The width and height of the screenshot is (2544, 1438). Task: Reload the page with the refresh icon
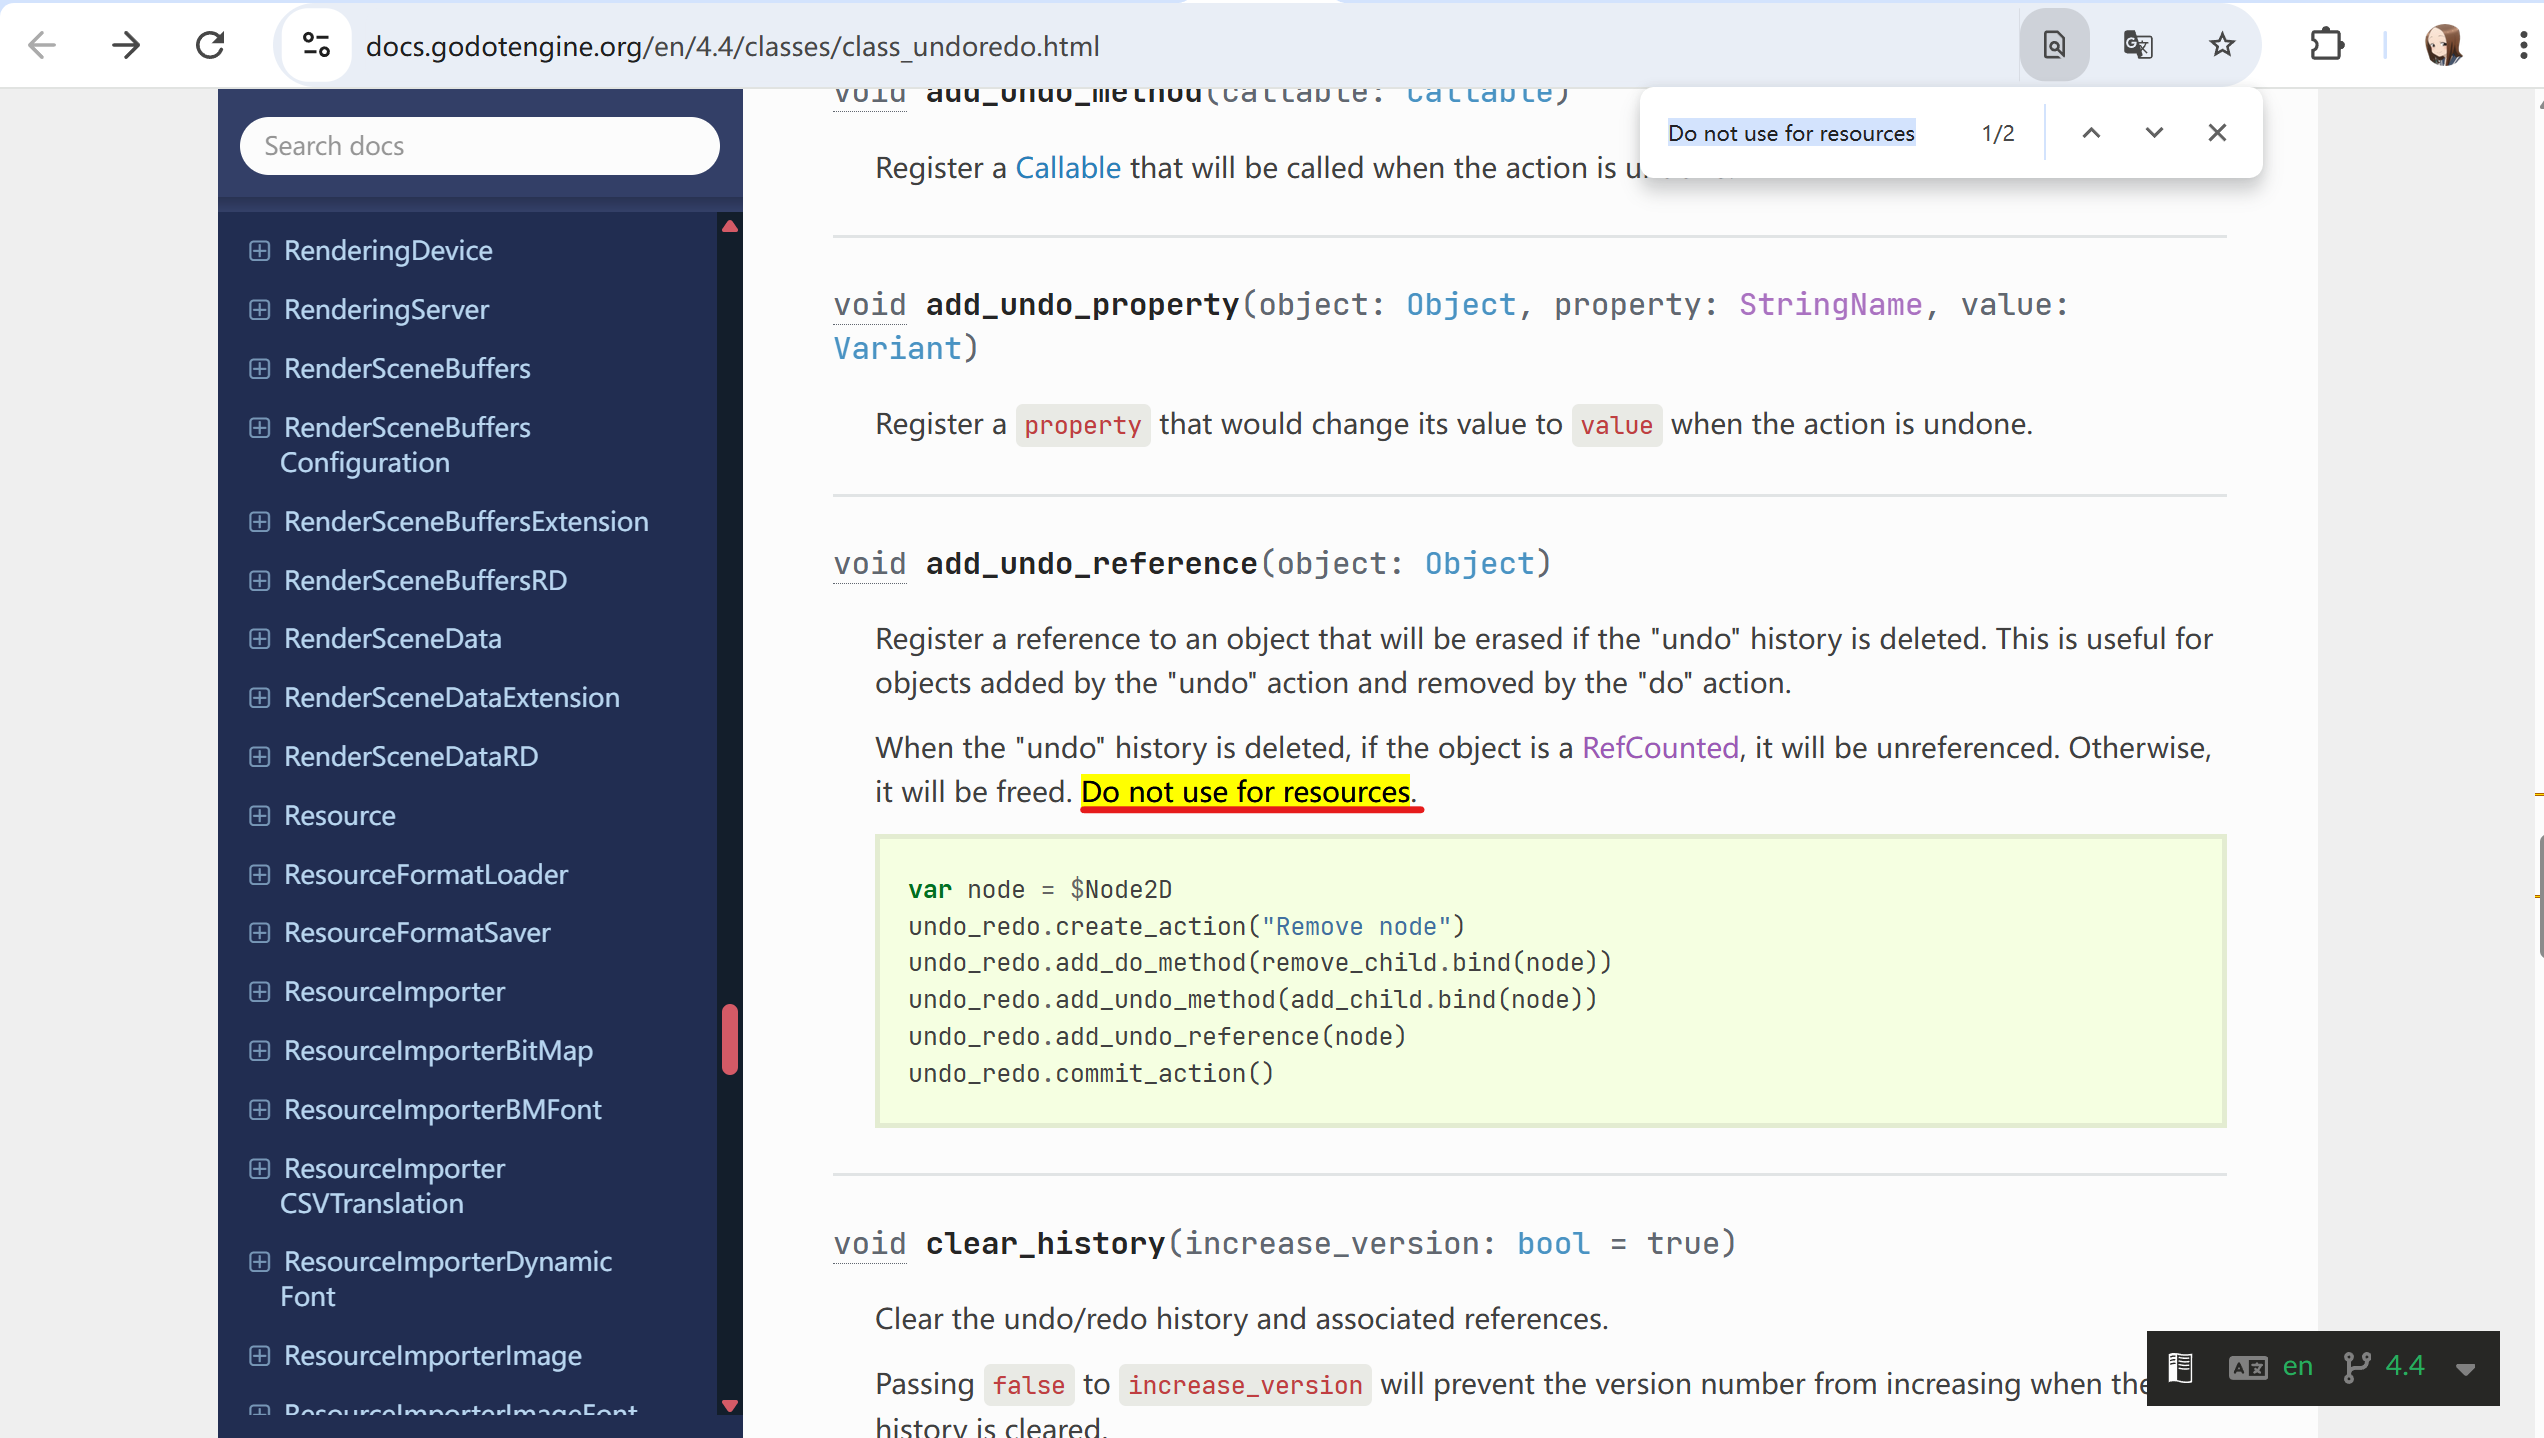(209, 44)
